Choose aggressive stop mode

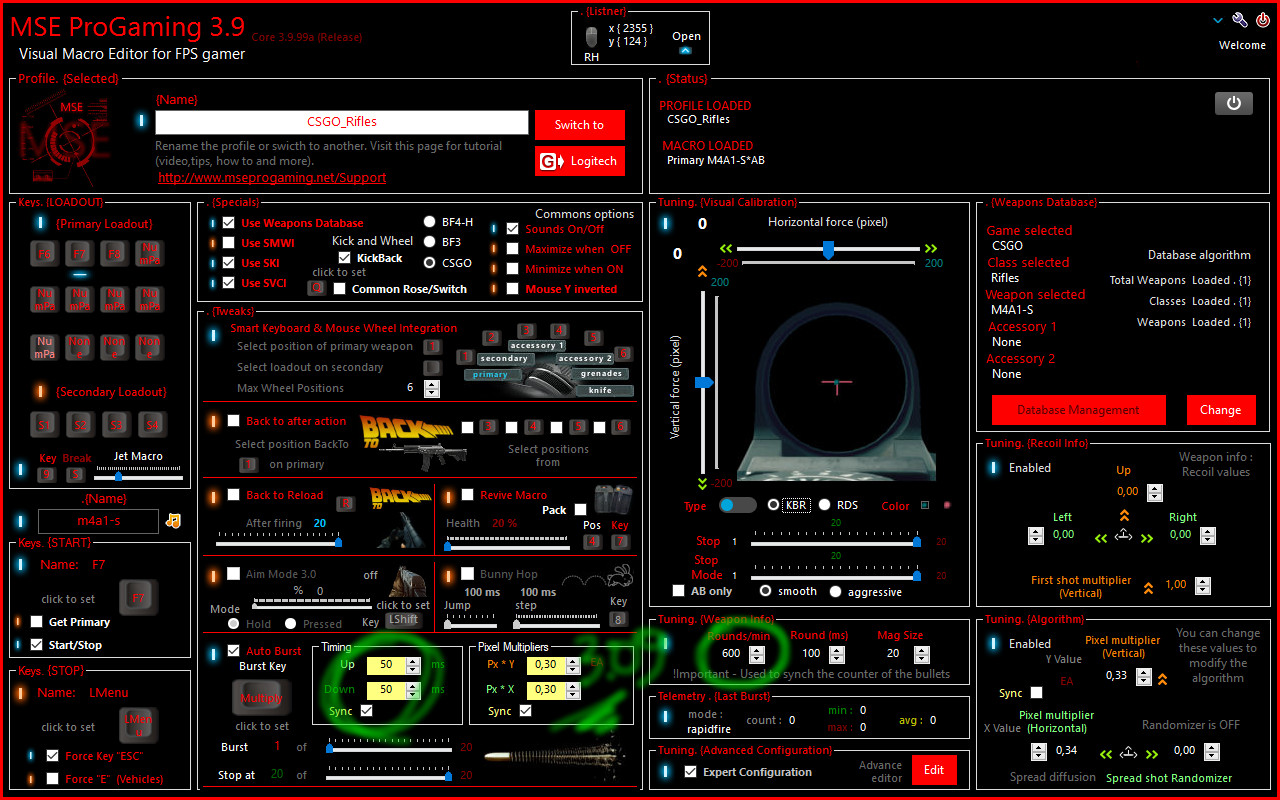tap(836, 591)
